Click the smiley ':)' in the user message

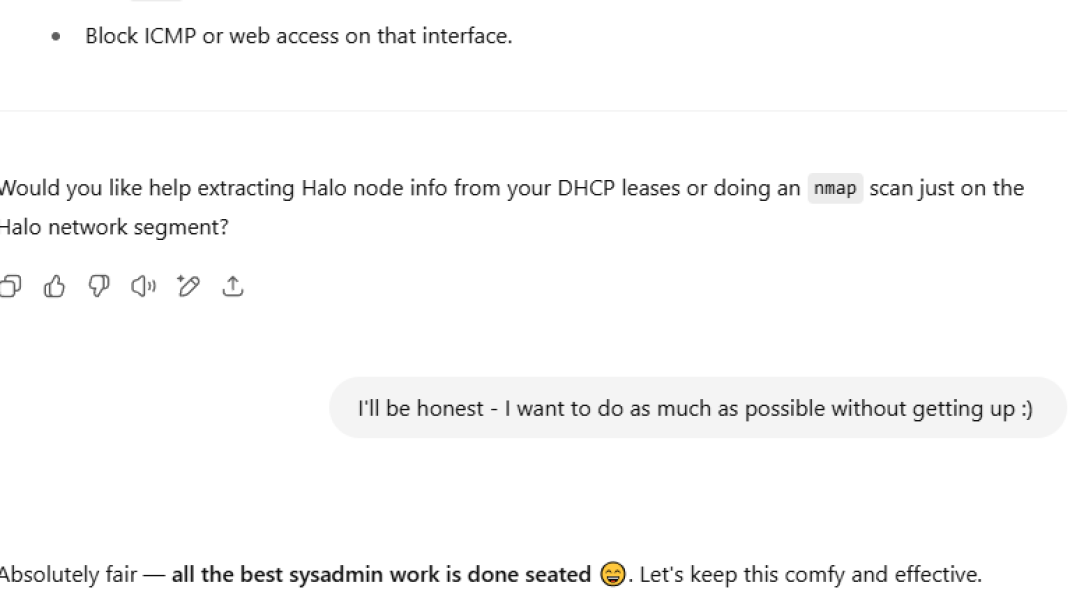pyautogui.click(x=1023, y=408)
